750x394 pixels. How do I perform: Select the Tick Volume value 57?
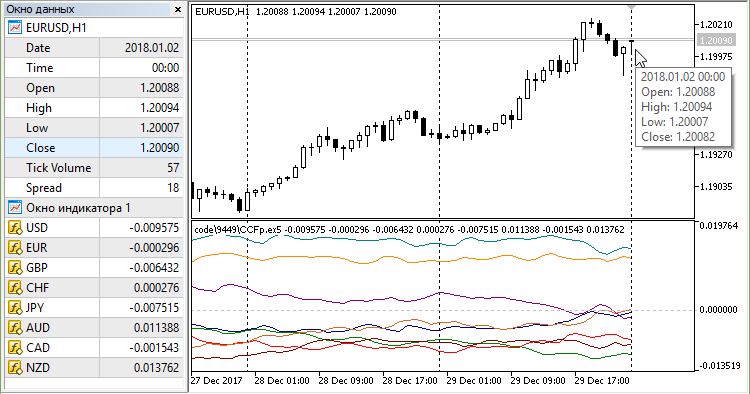(173, 168)
